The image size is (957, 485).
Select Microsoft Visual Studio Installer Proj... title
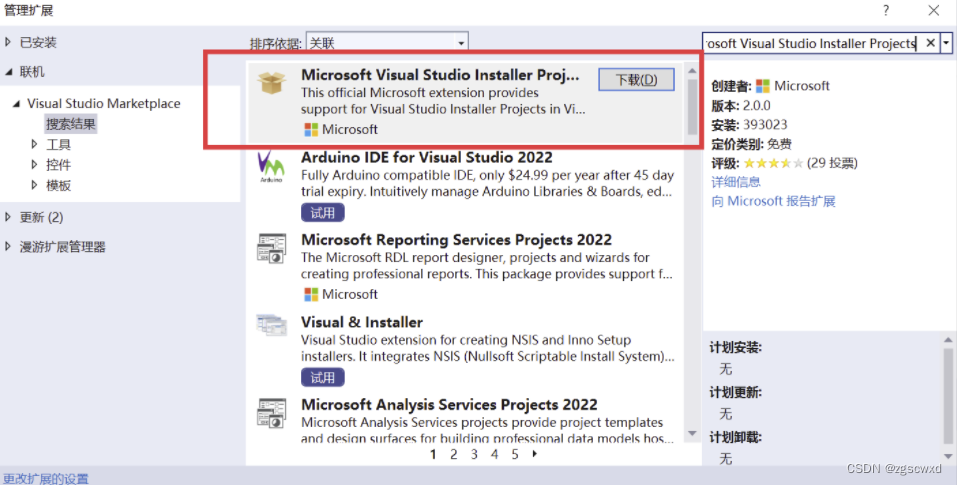click(440, 75)
